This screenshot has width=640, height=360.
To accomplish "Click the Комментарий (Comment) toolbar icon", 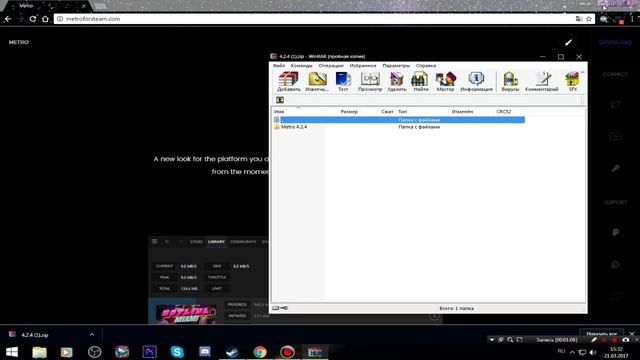I will point(542,81).
